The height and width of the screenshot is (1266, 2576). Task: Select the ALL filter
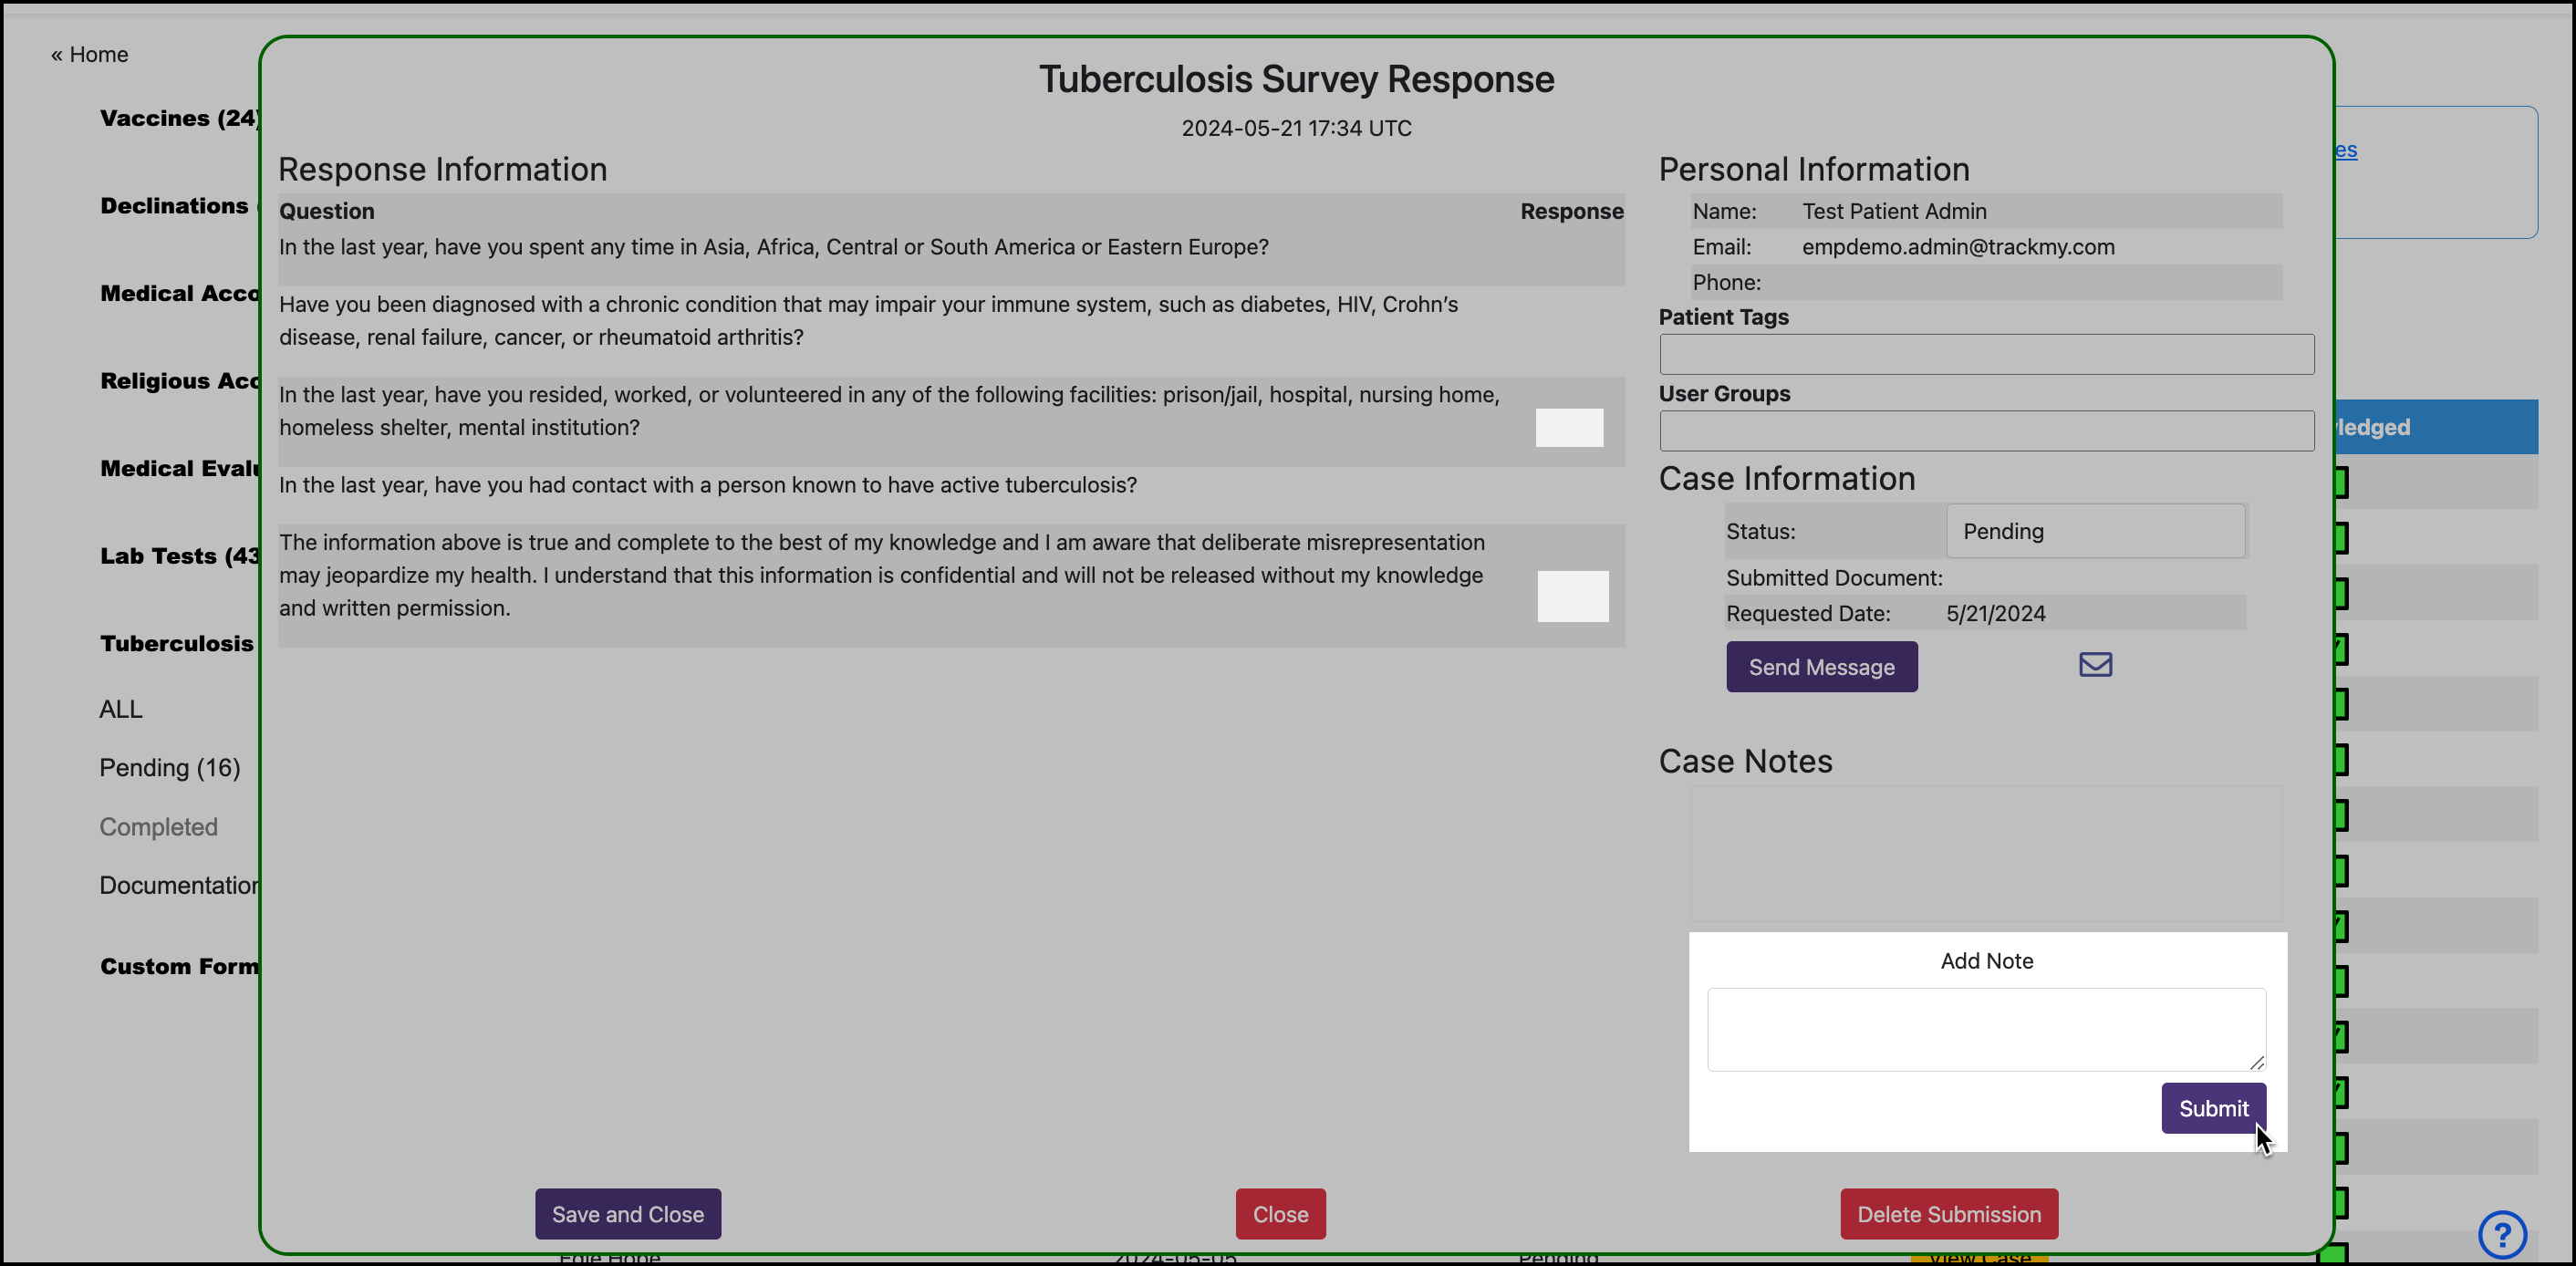click(120, 709)
